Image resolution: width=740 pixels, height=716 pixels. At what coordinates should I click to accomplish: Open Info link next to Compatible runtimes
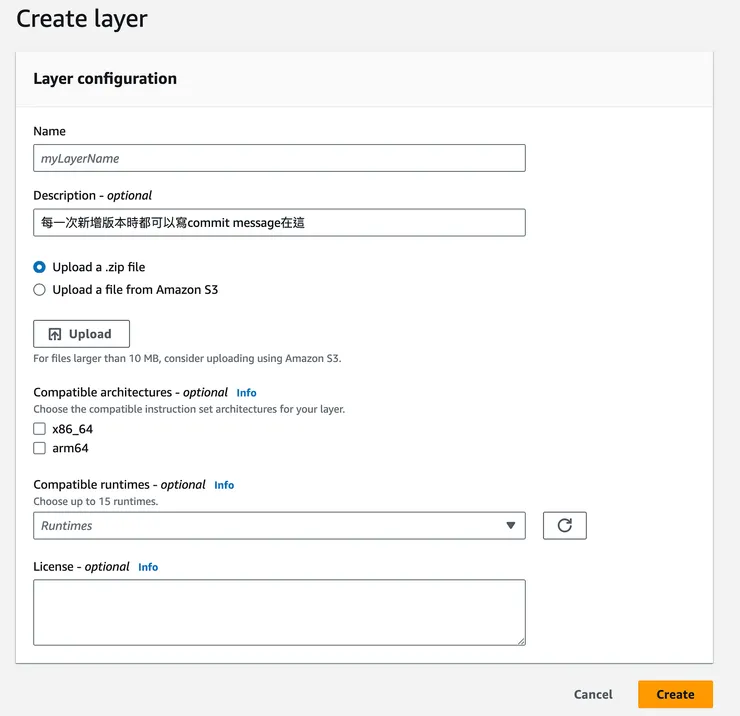click(x=224, y=485)
